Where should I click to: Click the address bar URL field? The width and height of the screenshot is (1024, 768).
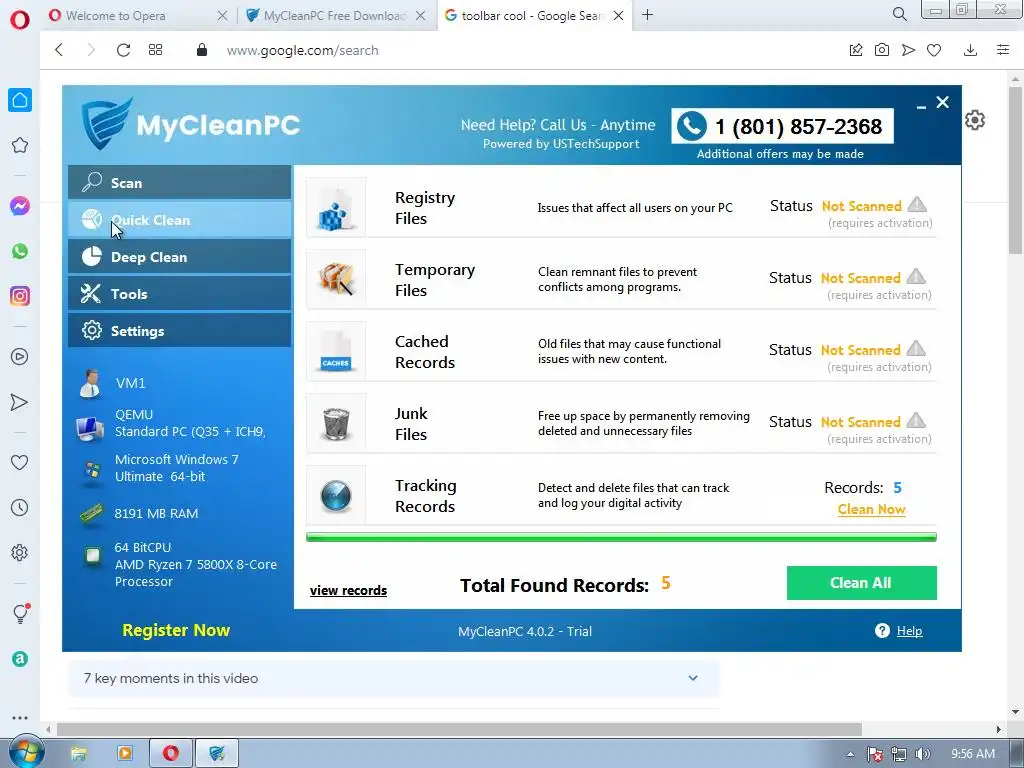tap(302, 50)
